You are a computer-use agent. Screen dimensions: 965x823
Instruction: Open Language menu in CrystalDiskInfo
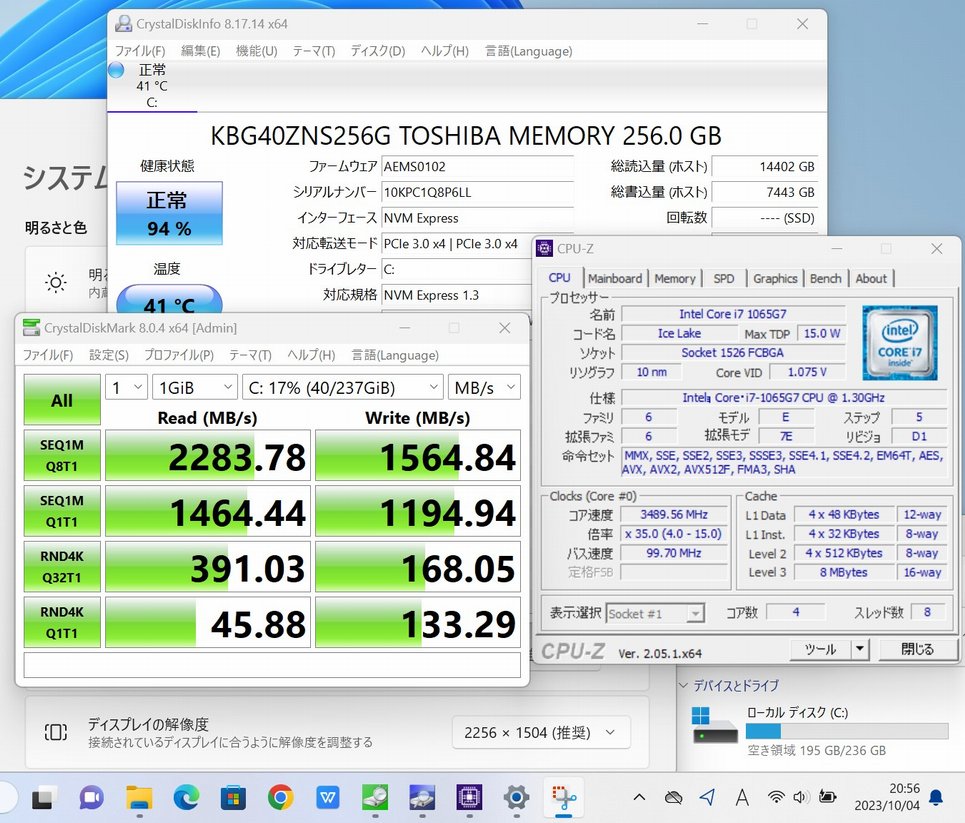pos(529,51)
